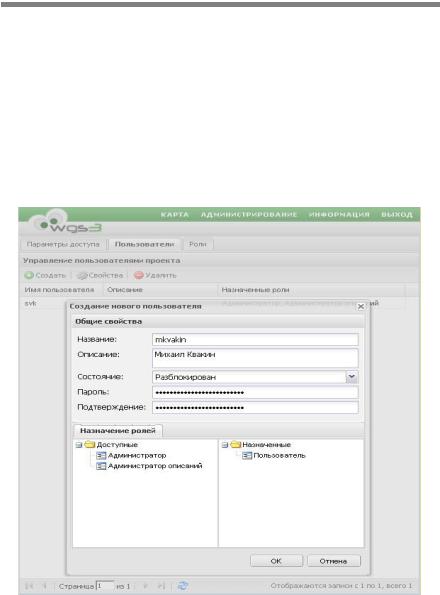440x595 pixels.
Task: Go to the next page
Action: pos(145,586)
